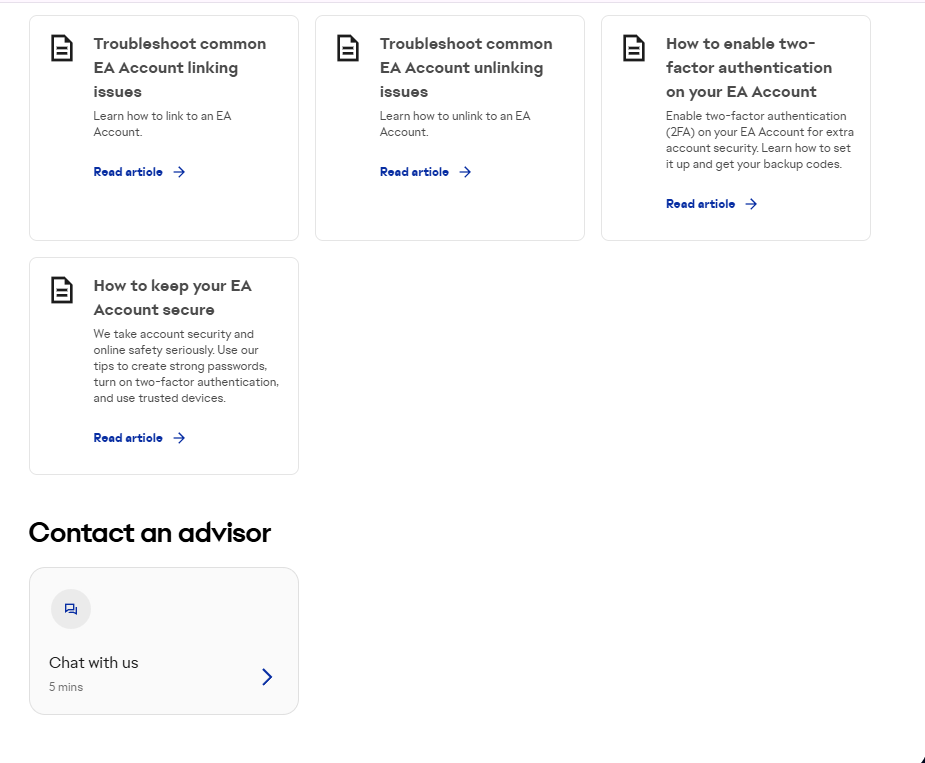
Task: Click the document icon beside linking issues article
Action: pos(62,48)
